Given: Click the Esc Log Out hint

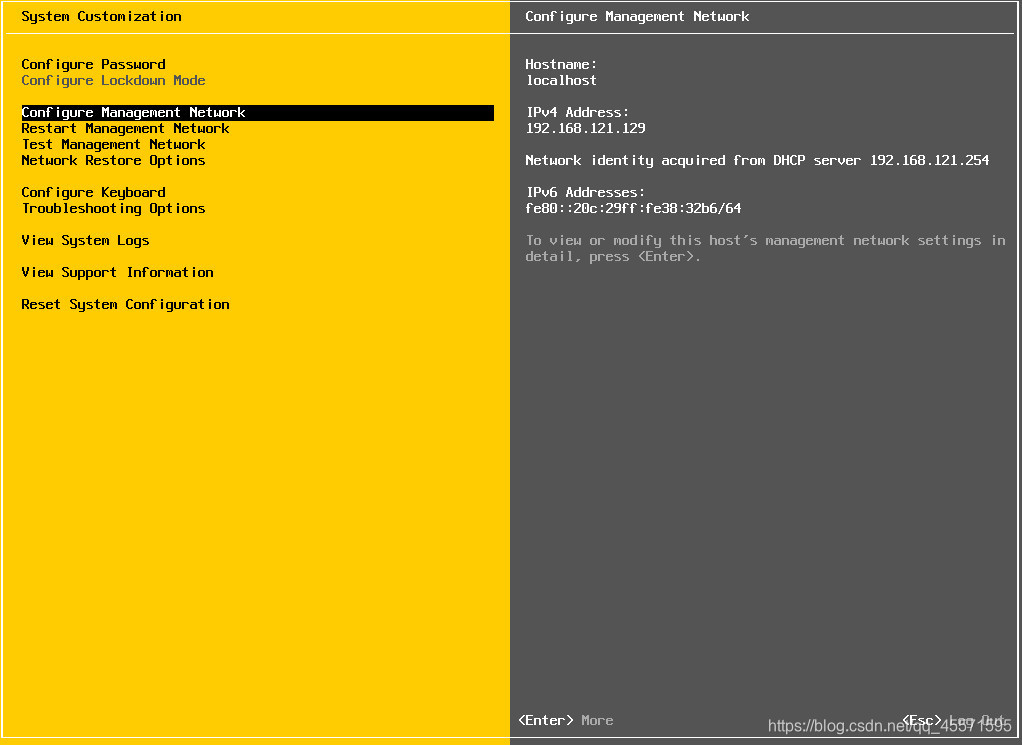Looking at the screenshot, I should click(x=954, y=720).
